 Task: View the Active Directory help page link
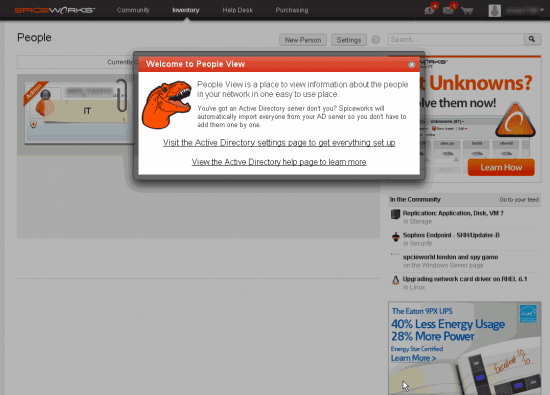tap(279, 162)
